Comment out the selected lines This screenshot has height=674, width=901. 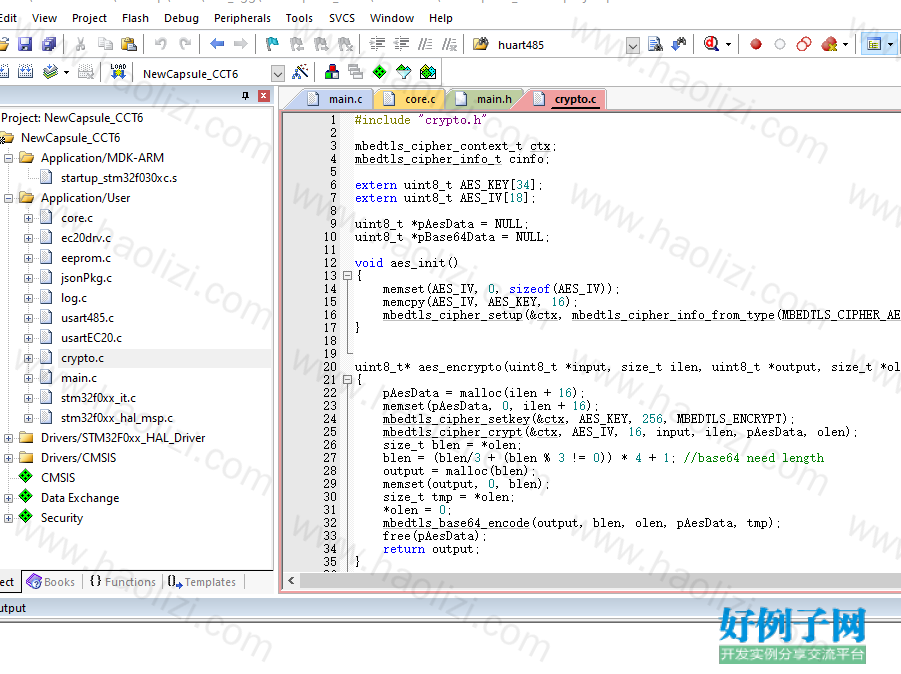coord(425,44)
